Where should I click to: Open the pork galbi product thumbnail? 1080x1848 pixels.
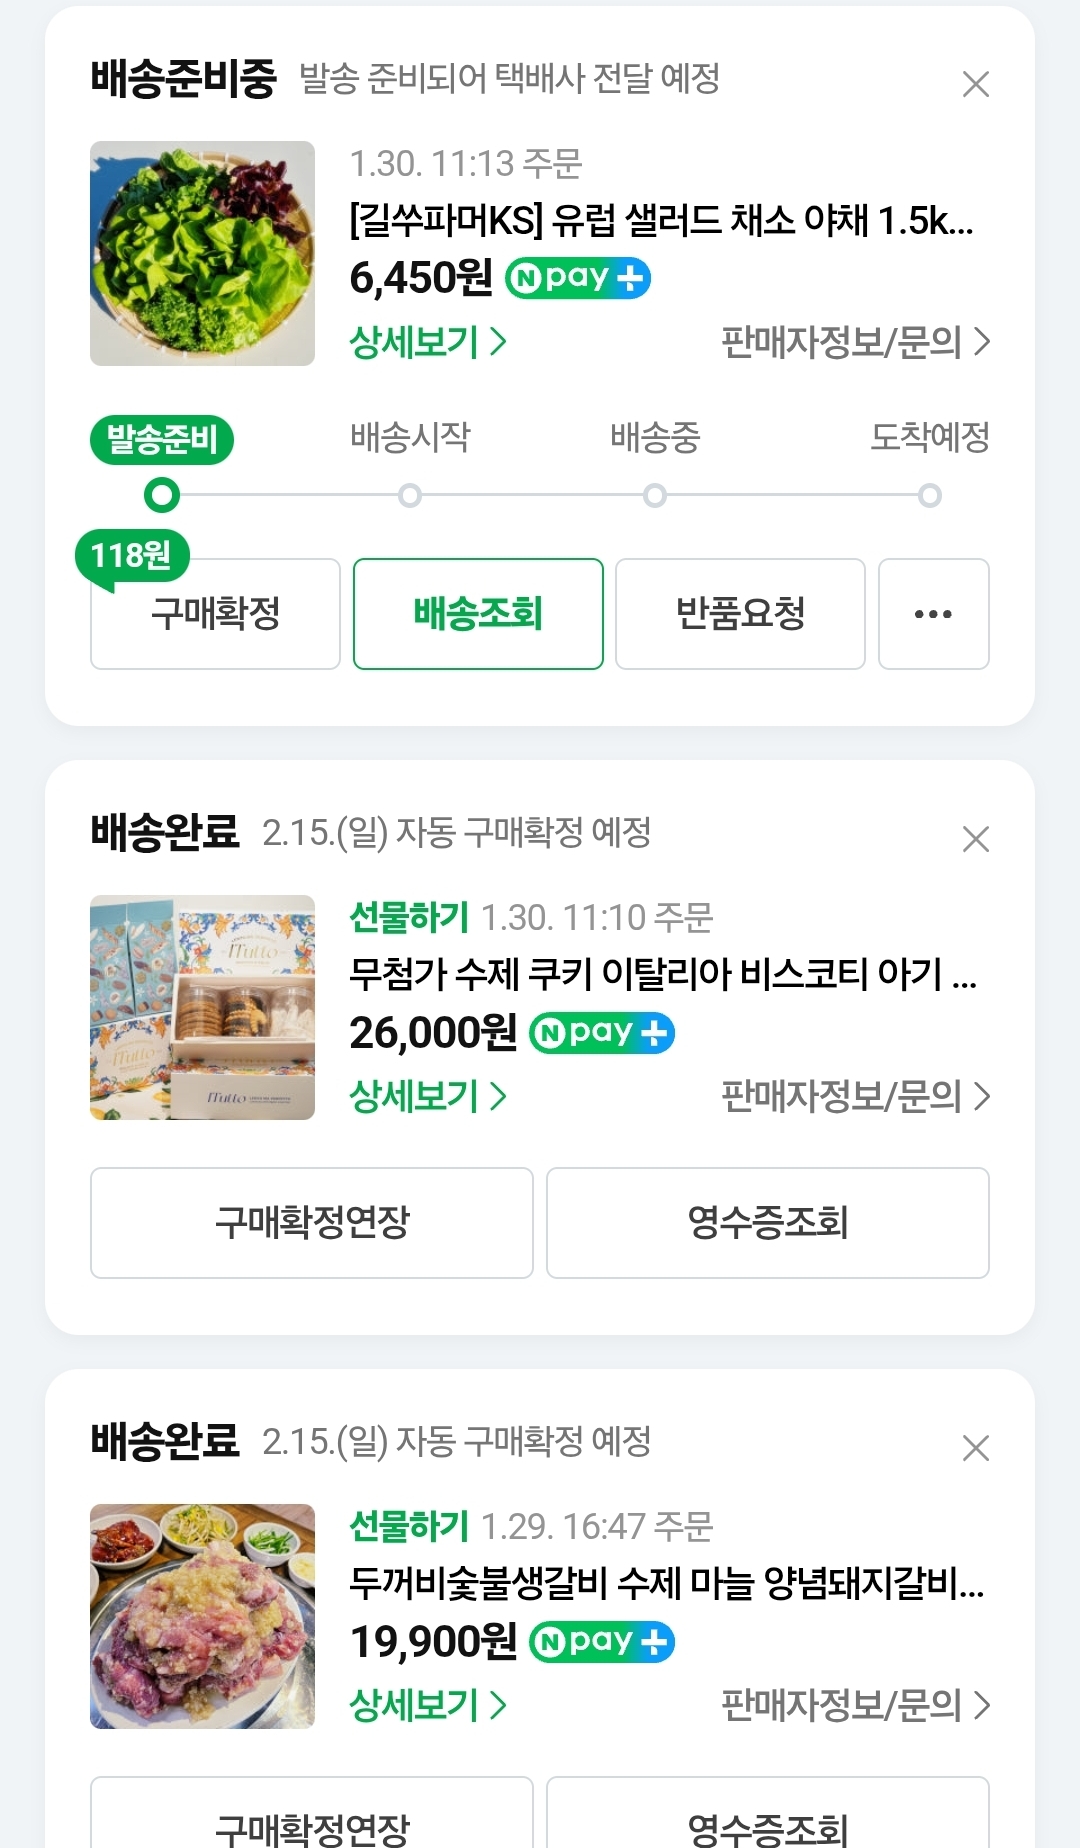[x=202, y=1616]
